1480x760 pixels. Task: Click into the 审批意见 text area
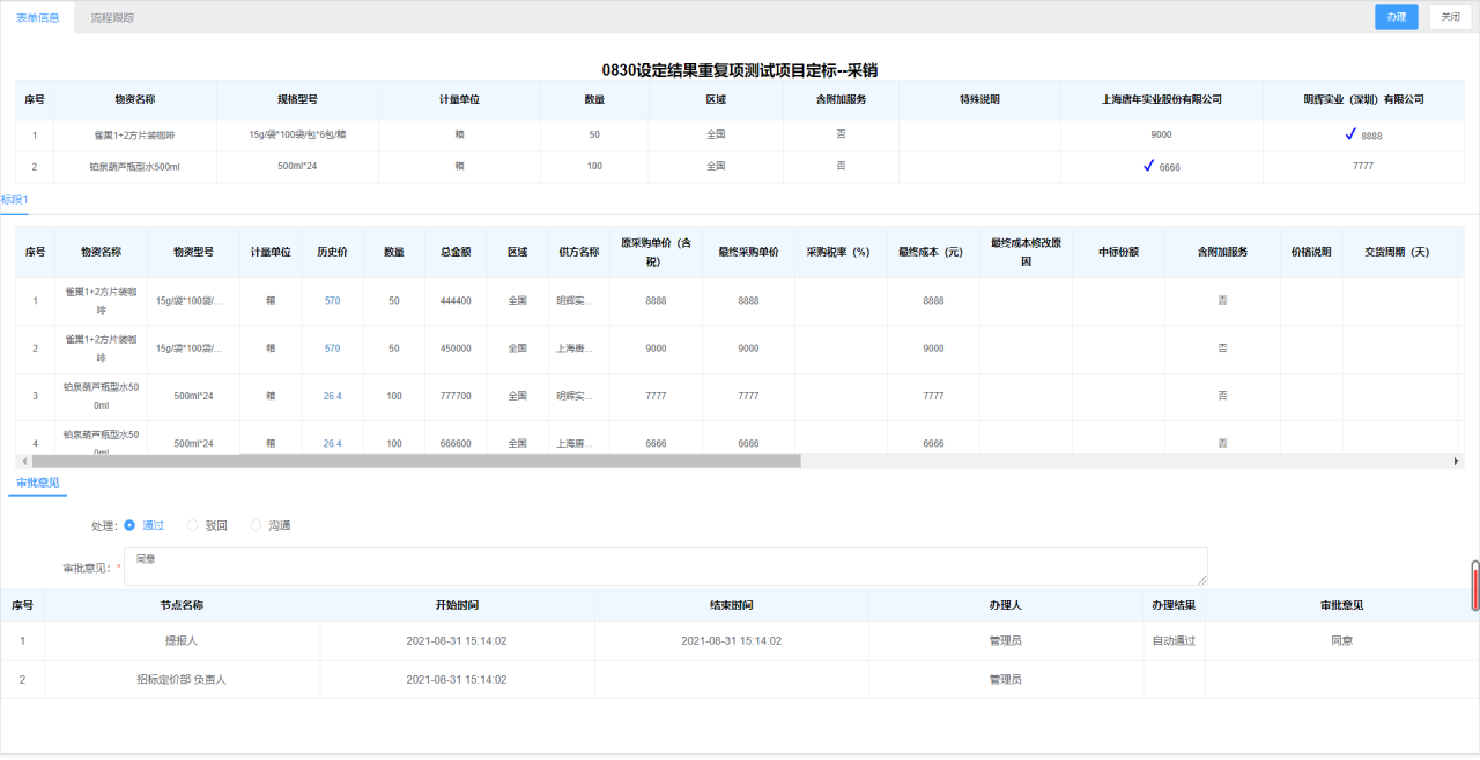point(665,566)
